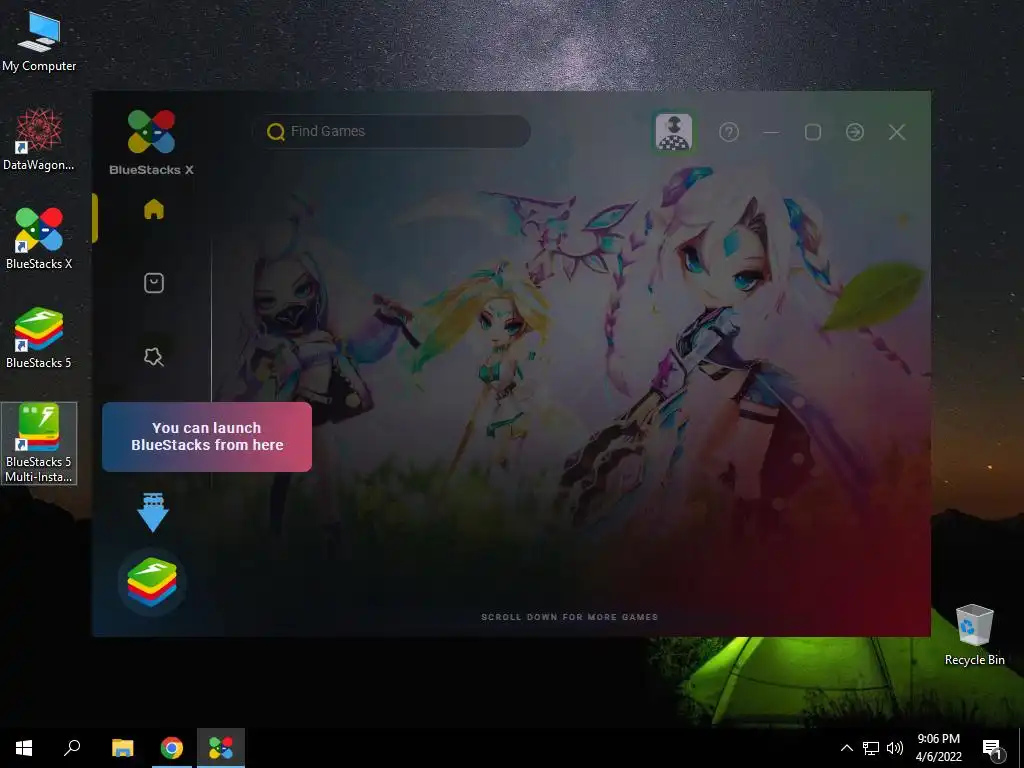The image size is (1024, 768).
Task: Open the user profile avatar
Action: (x=673, y=132)
